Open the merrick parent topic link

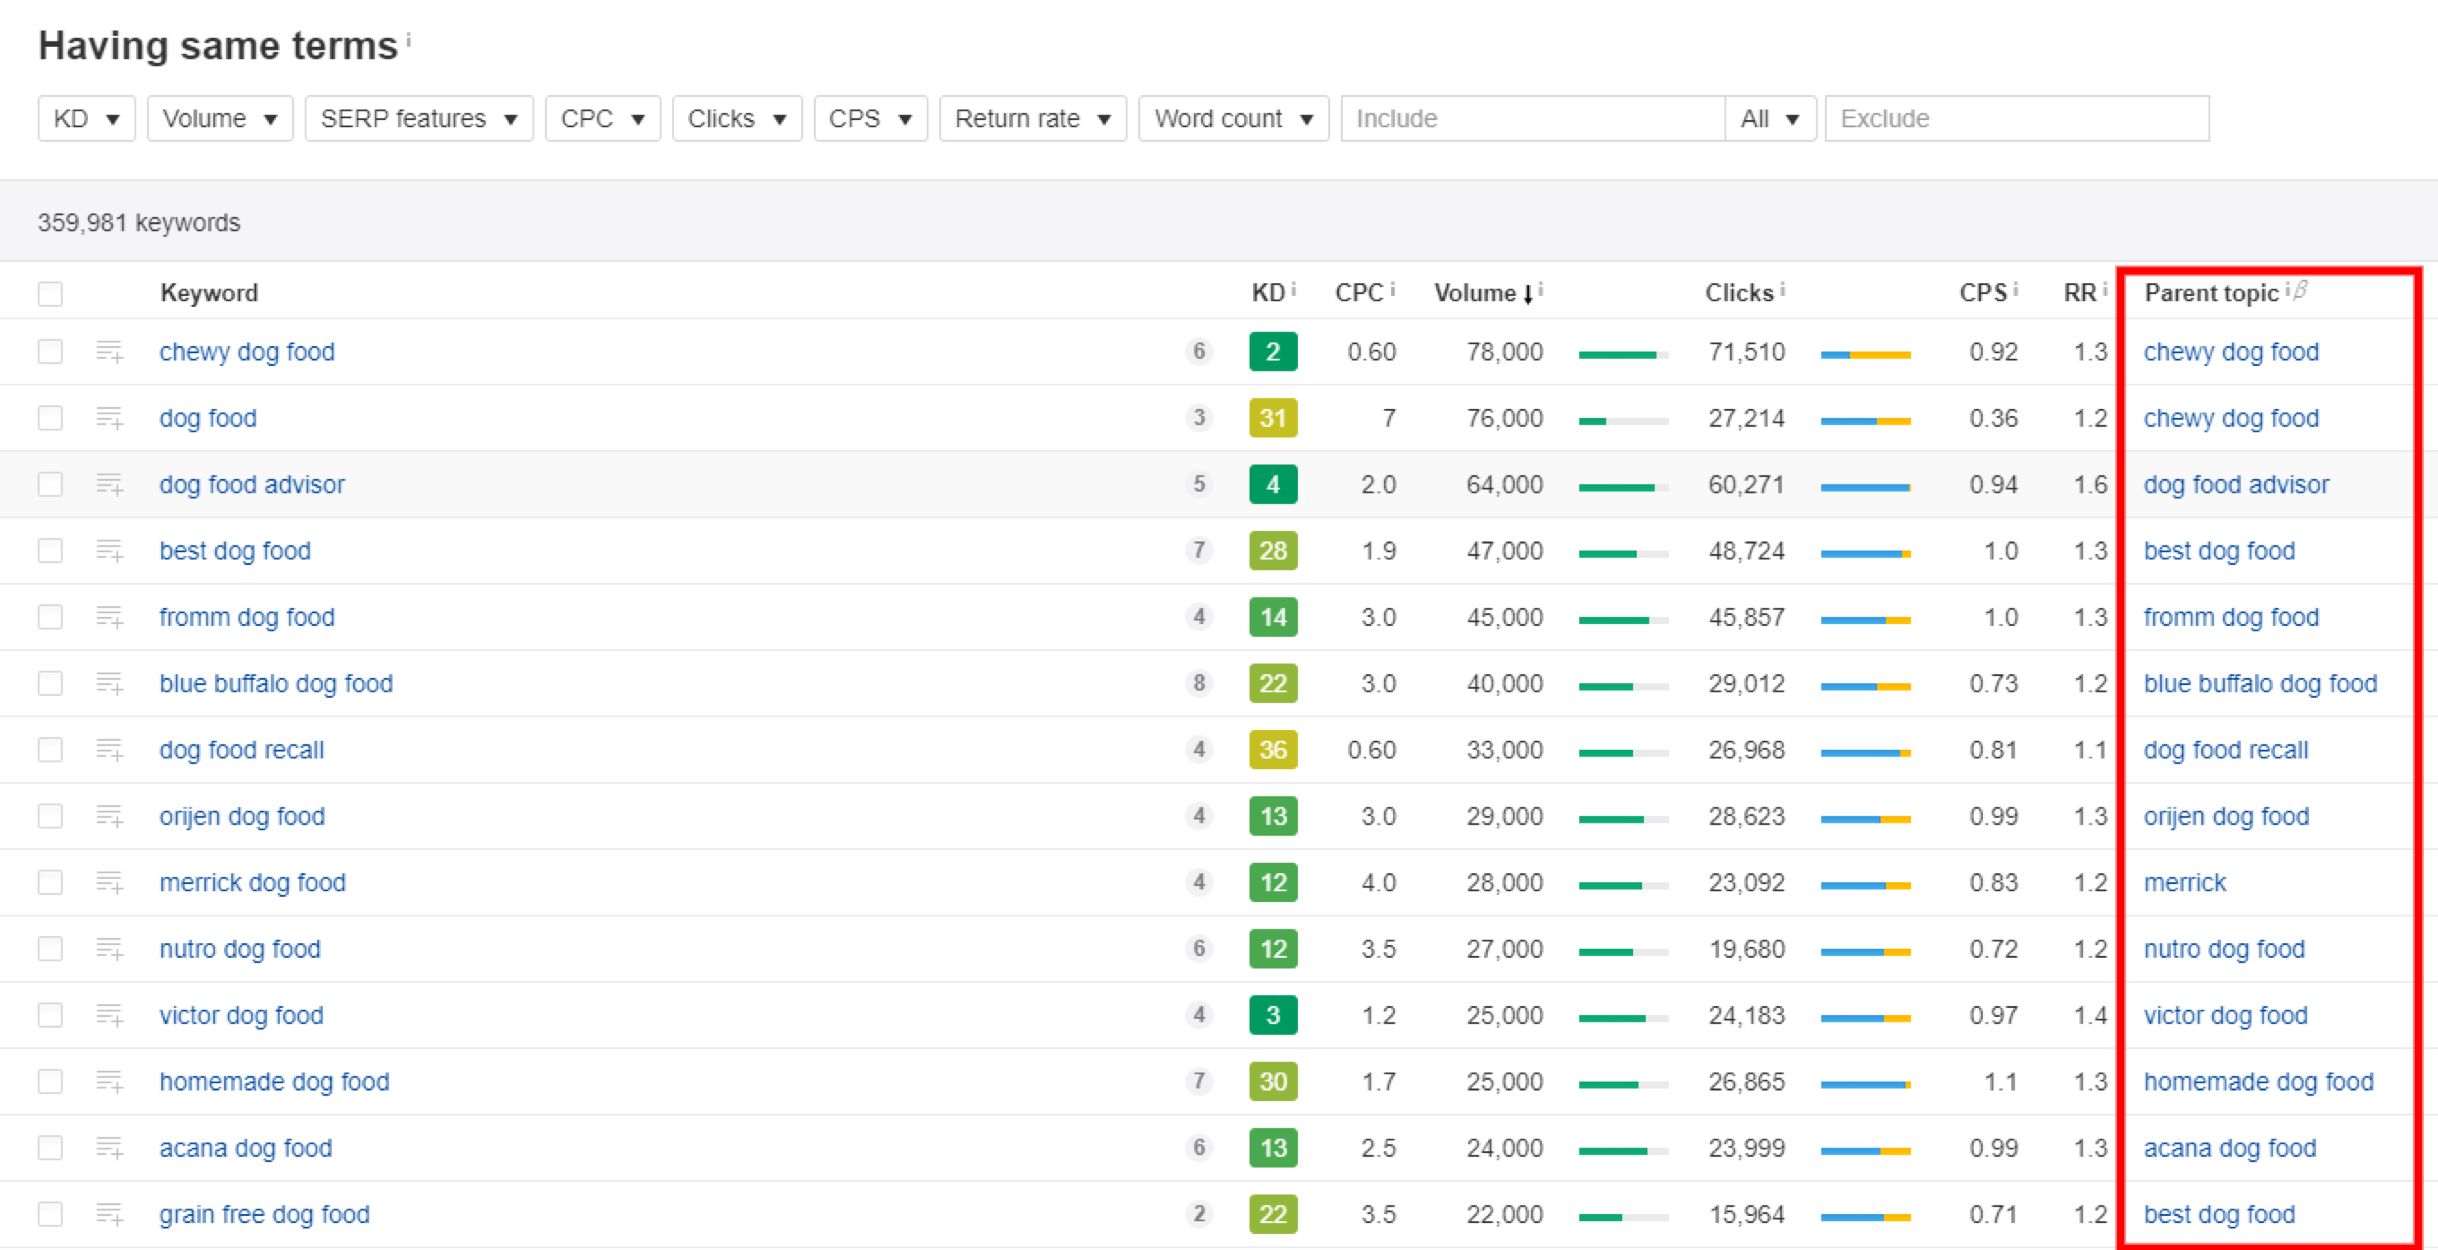[x=2184, y=883]
